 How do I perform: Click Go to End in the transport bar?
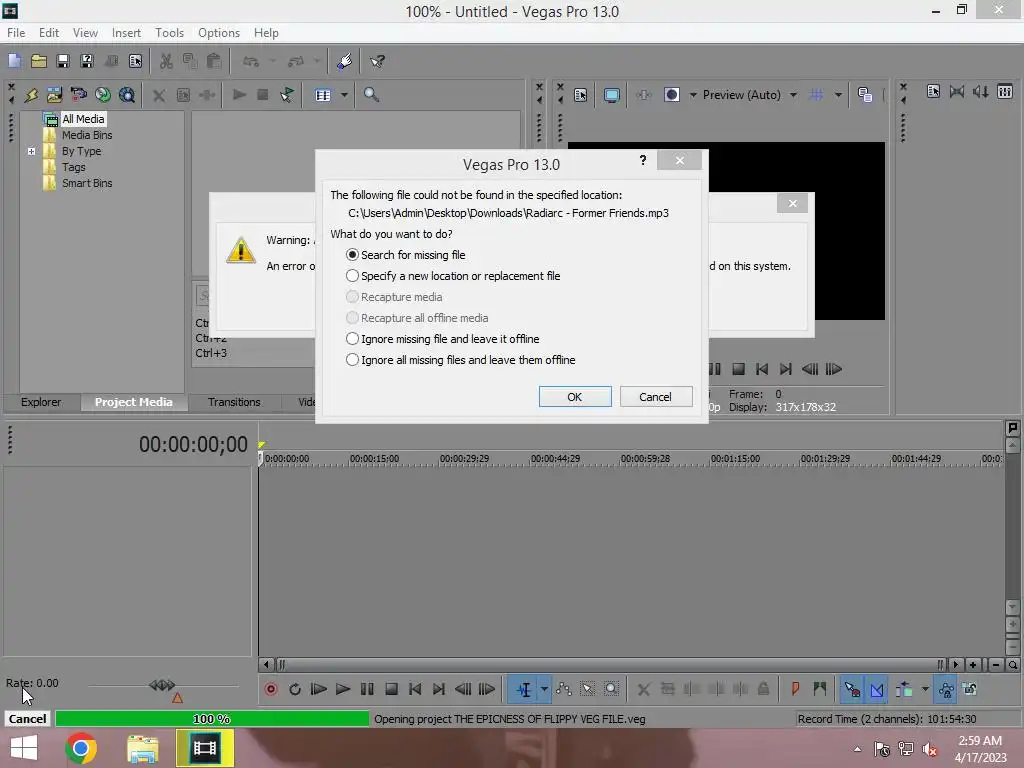(x=439, y=689)
